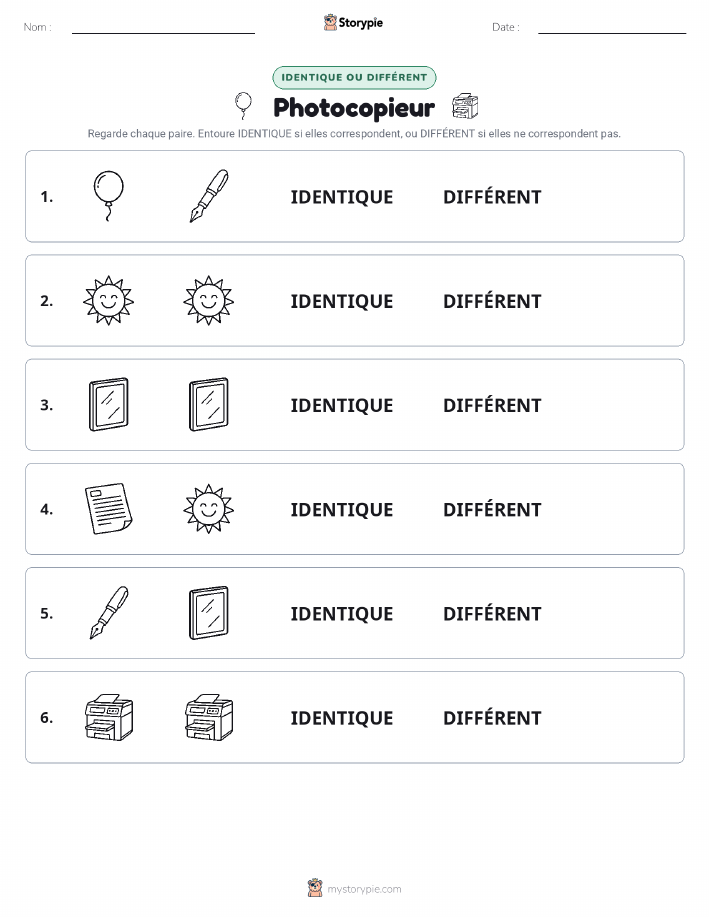709x917 pixels.
Task: Select IDENTIQUE for row 6
Action: [x=342, y=718]
